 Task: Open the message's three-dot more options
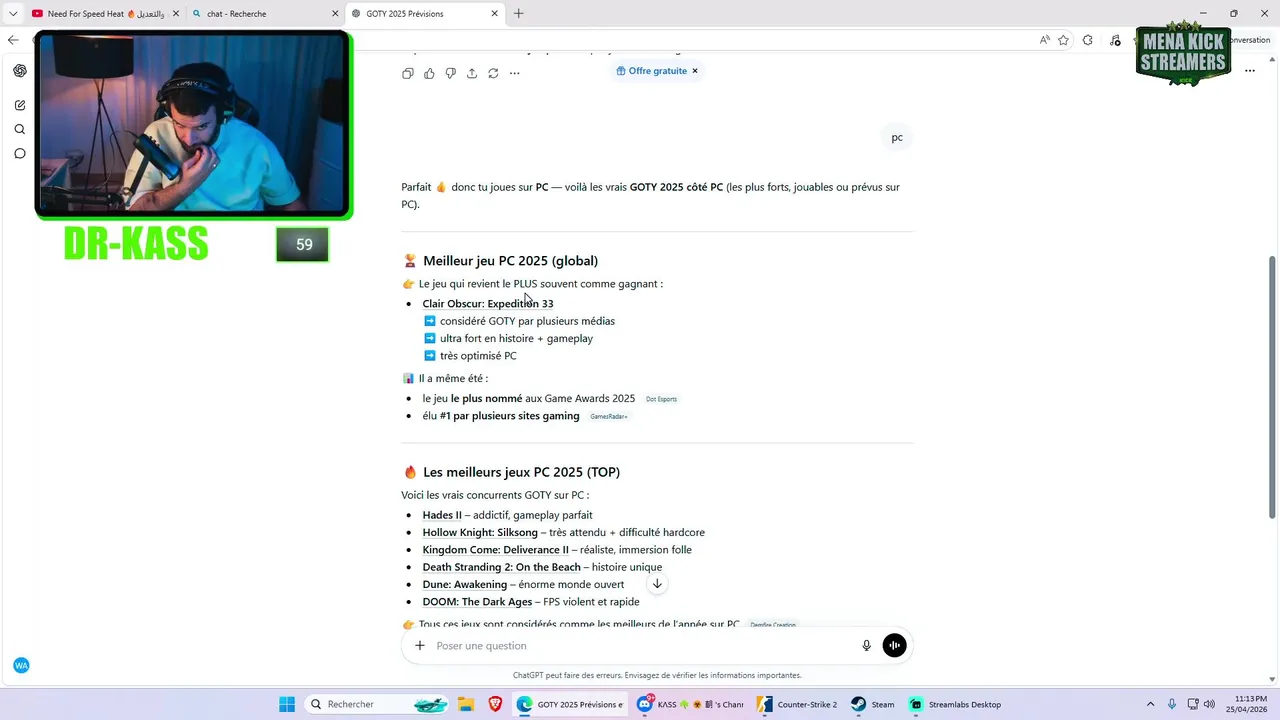(x=514, y=73)
